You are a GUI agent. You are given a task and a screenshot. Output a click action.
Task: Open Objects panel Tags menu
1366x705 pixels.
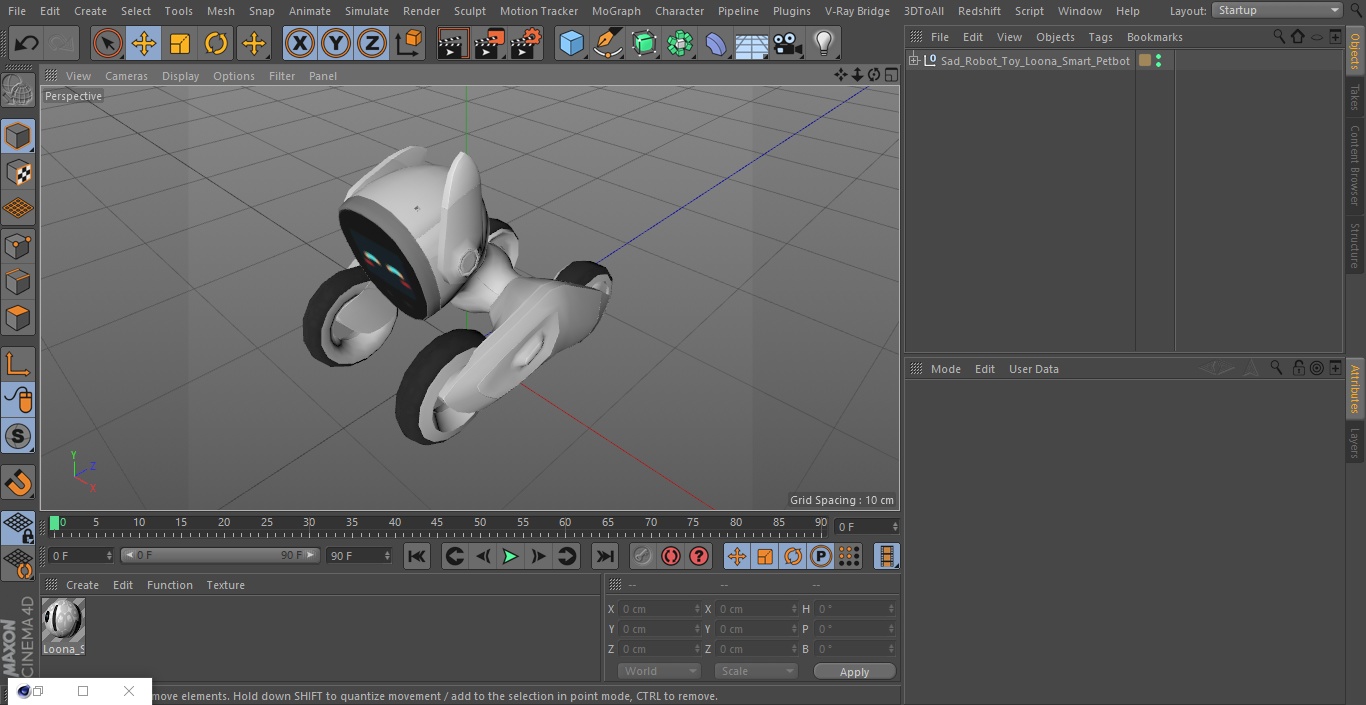(1100, 37)
